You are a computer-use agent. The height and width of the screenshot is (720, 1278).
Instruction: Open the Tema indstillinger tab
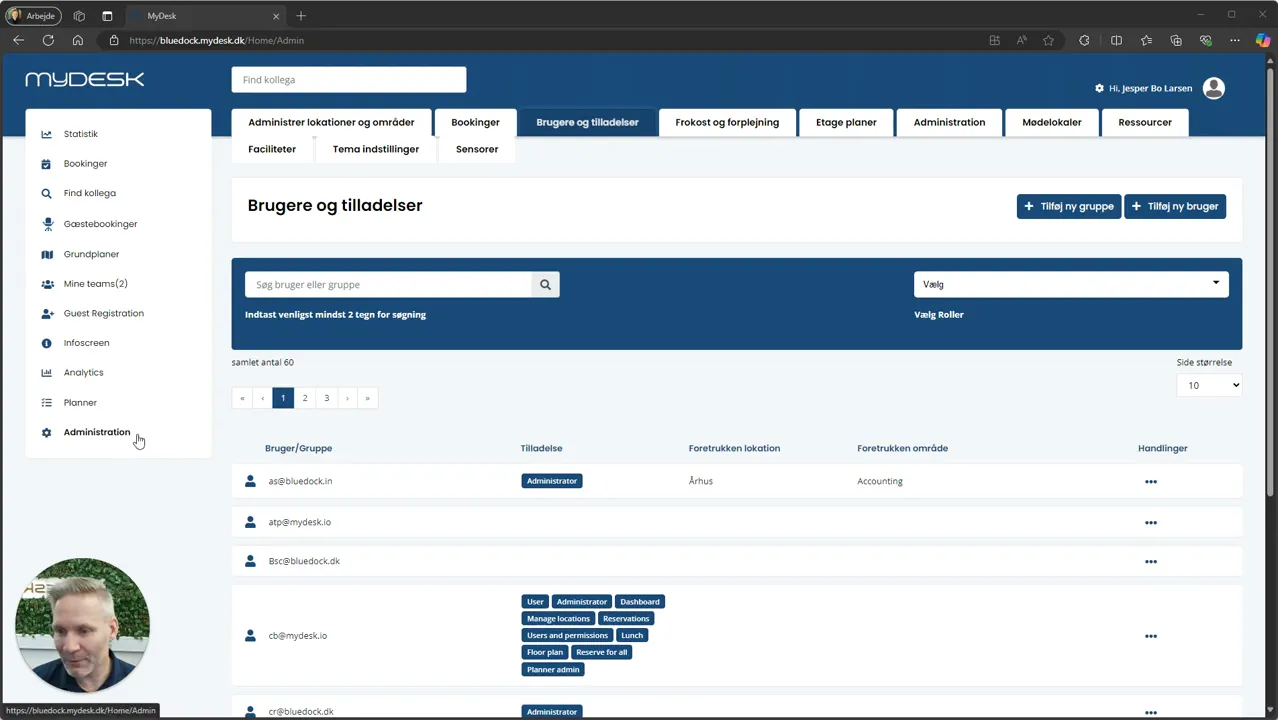click(x=376, y=149)
